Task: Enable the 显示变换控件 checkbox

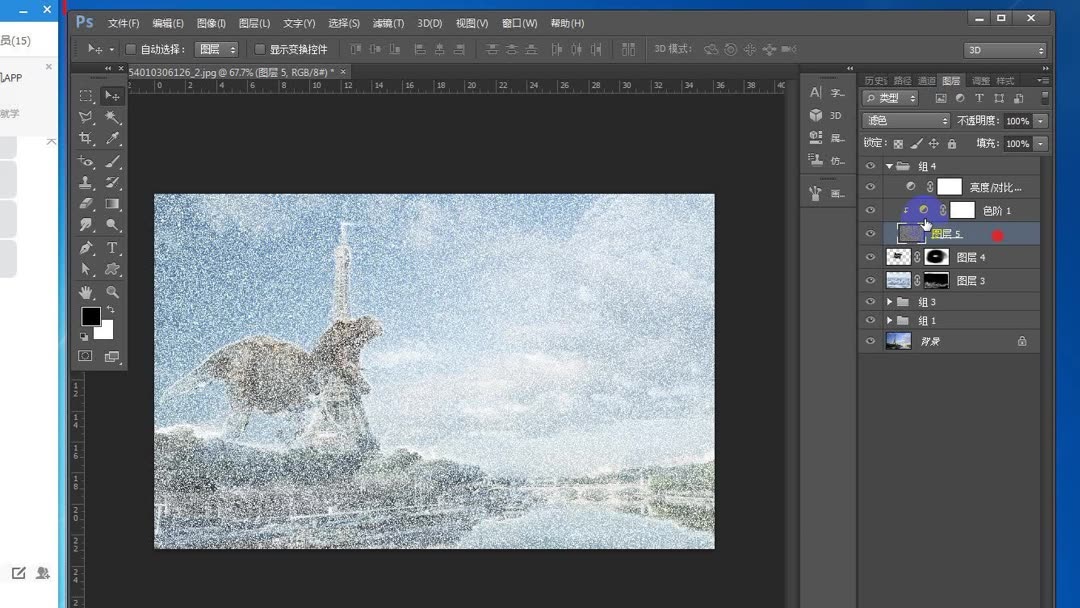Action: click(x=260, y=49)
